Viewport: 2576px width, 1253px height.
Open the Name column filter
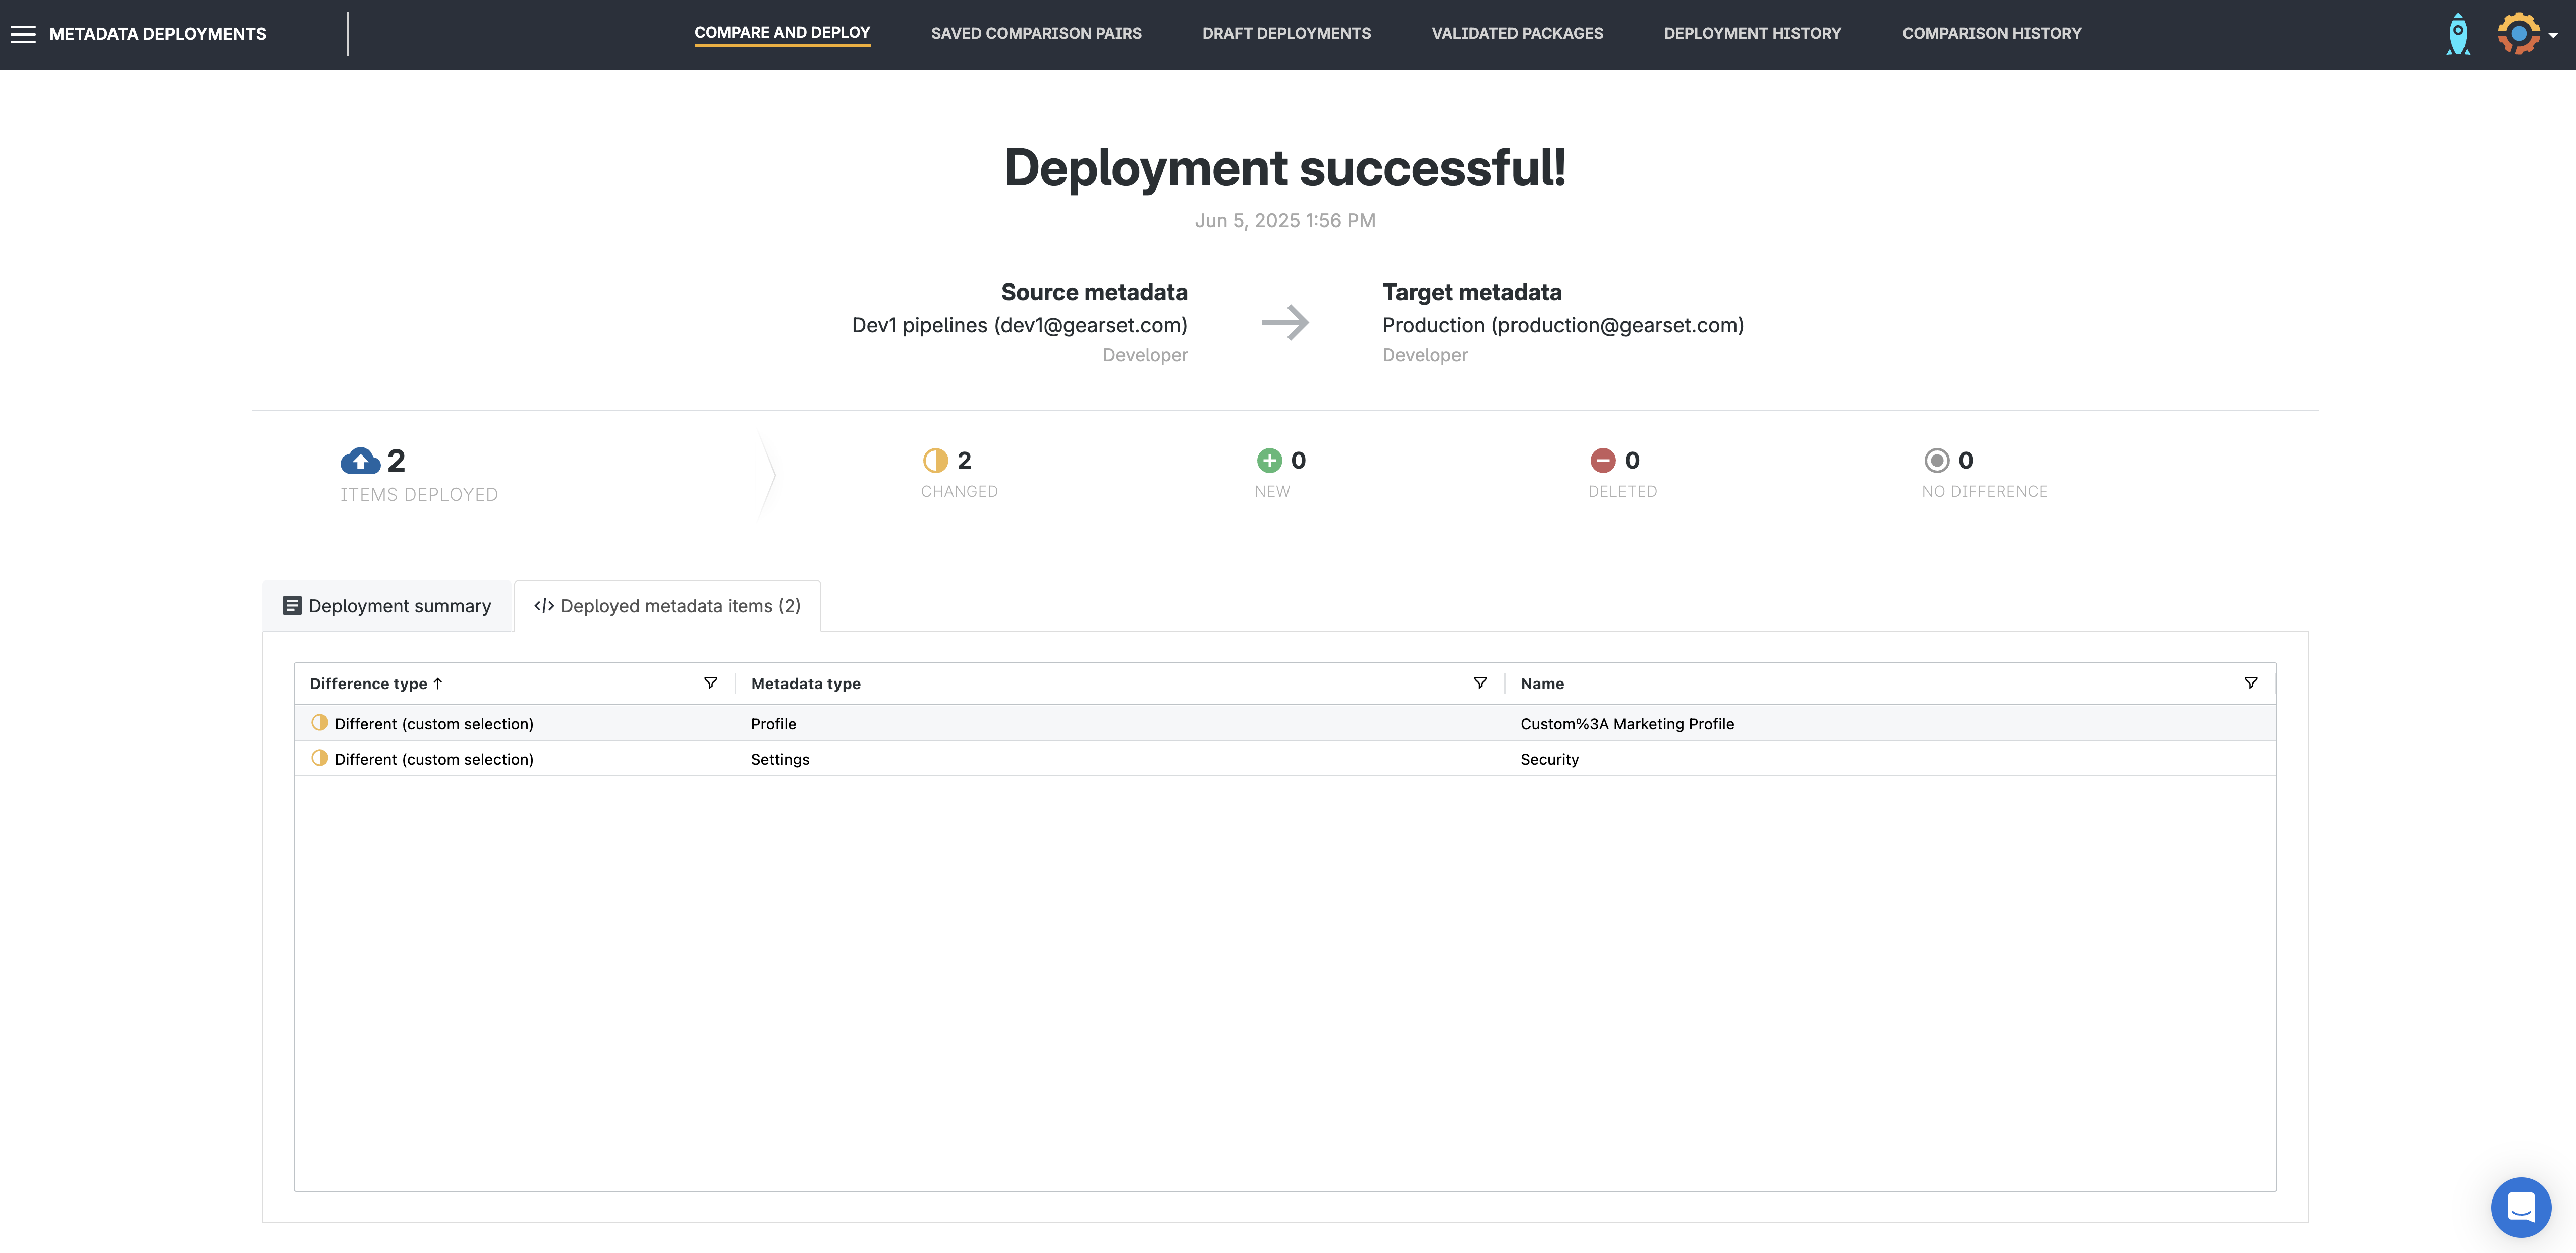[x=2250, y=683]
